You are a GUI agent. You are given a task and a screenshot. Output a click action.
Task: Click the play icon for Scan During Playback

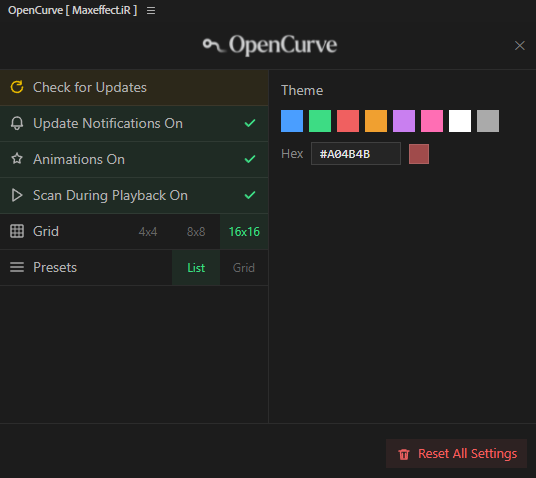coord(17,195)
